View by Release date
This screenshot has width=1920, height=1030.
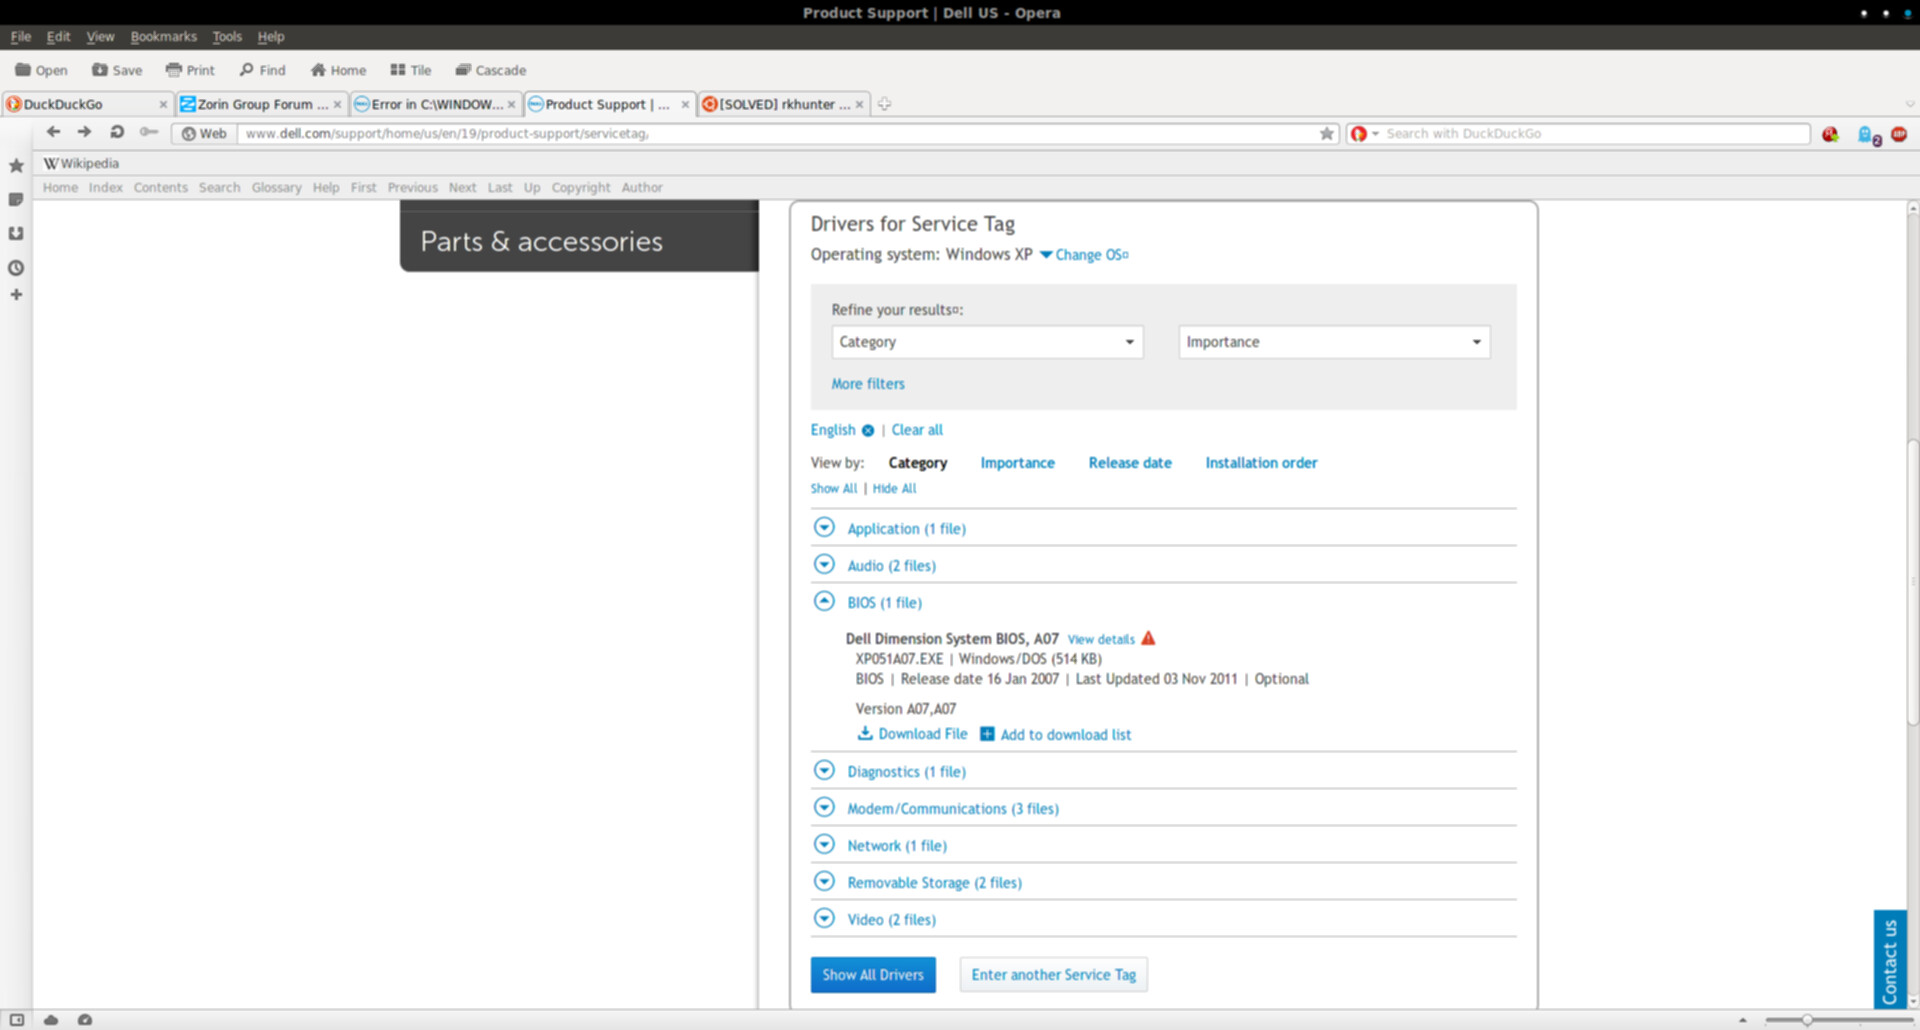pos(1130,463)
